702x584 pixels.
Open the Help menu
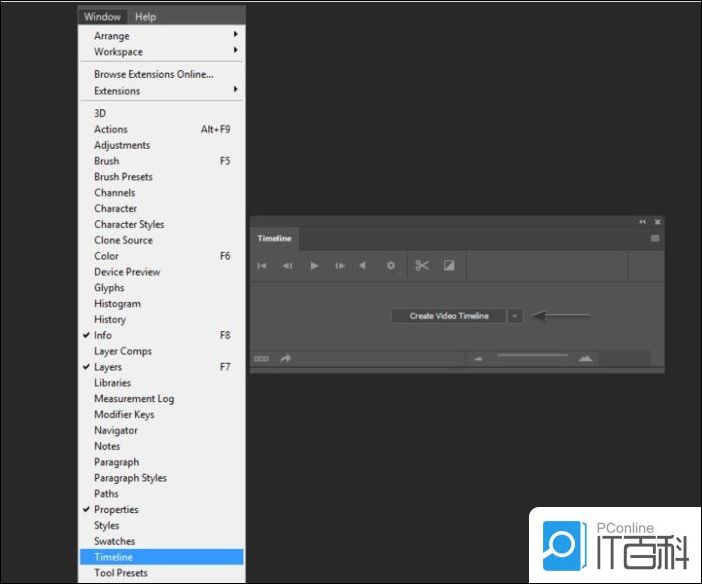(x=146, y=17)
